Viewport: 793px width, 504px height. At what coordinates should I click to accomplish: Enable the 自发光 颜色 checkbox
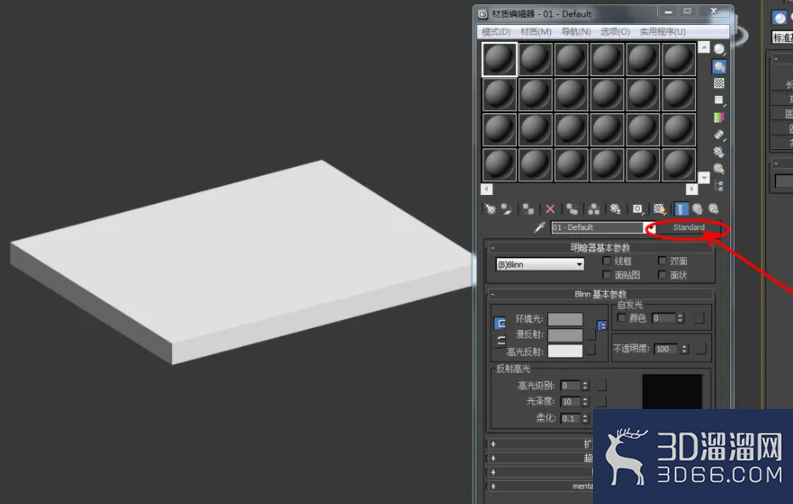coord(622,318)
